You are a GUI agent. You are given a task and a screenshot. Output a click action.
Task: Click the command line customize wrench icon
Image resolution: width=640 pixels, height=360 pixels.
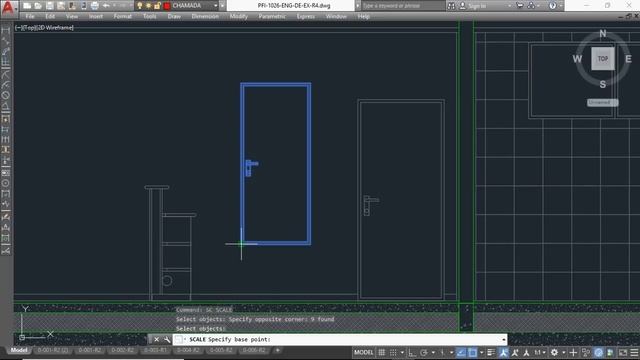(167, 339)
